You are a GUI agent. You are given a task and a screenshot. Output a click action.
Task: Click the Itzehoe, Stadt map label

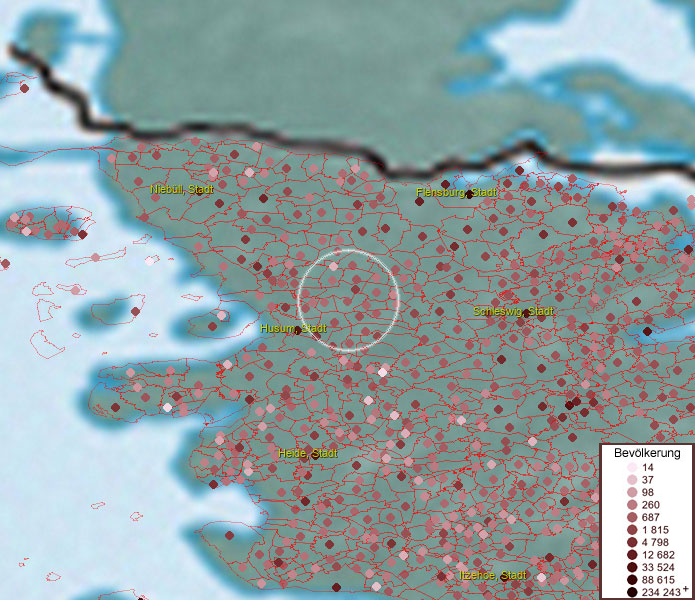tap(492, 575)
